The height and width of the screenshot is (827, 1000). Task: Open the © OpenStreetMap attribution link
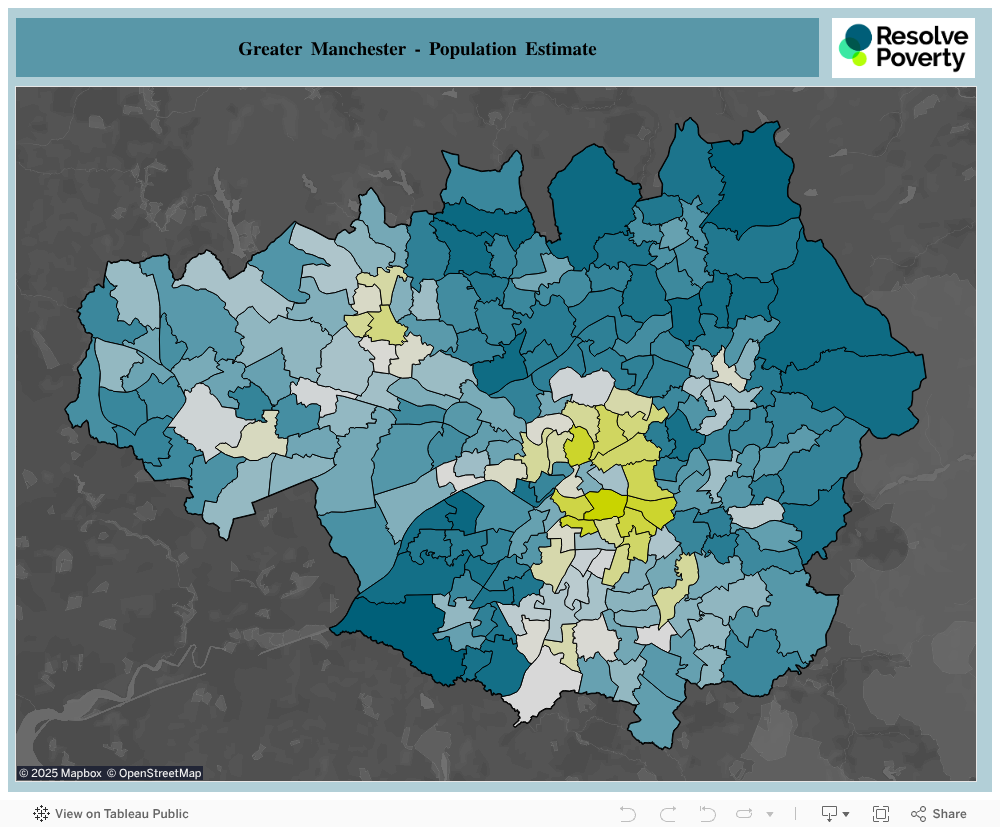pyautogui.click(x=154, y=773)
